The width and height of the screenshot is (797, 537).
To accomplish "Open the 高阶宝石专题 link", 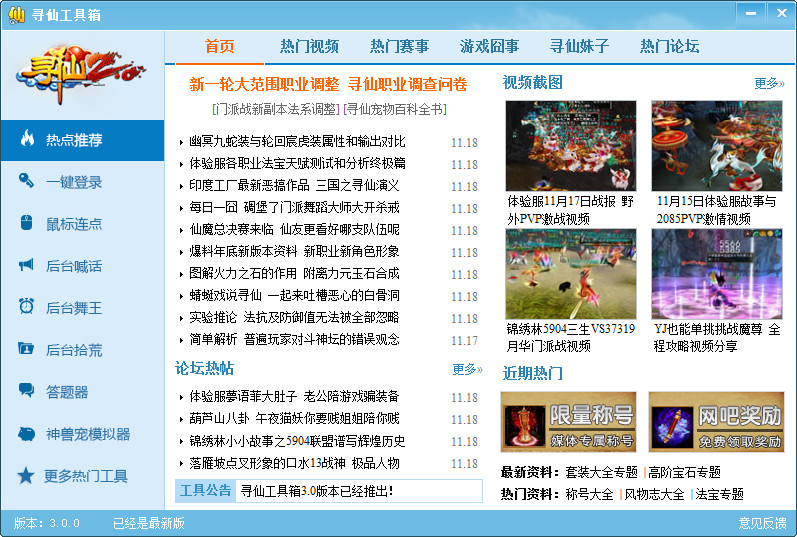I will [684, 472].
